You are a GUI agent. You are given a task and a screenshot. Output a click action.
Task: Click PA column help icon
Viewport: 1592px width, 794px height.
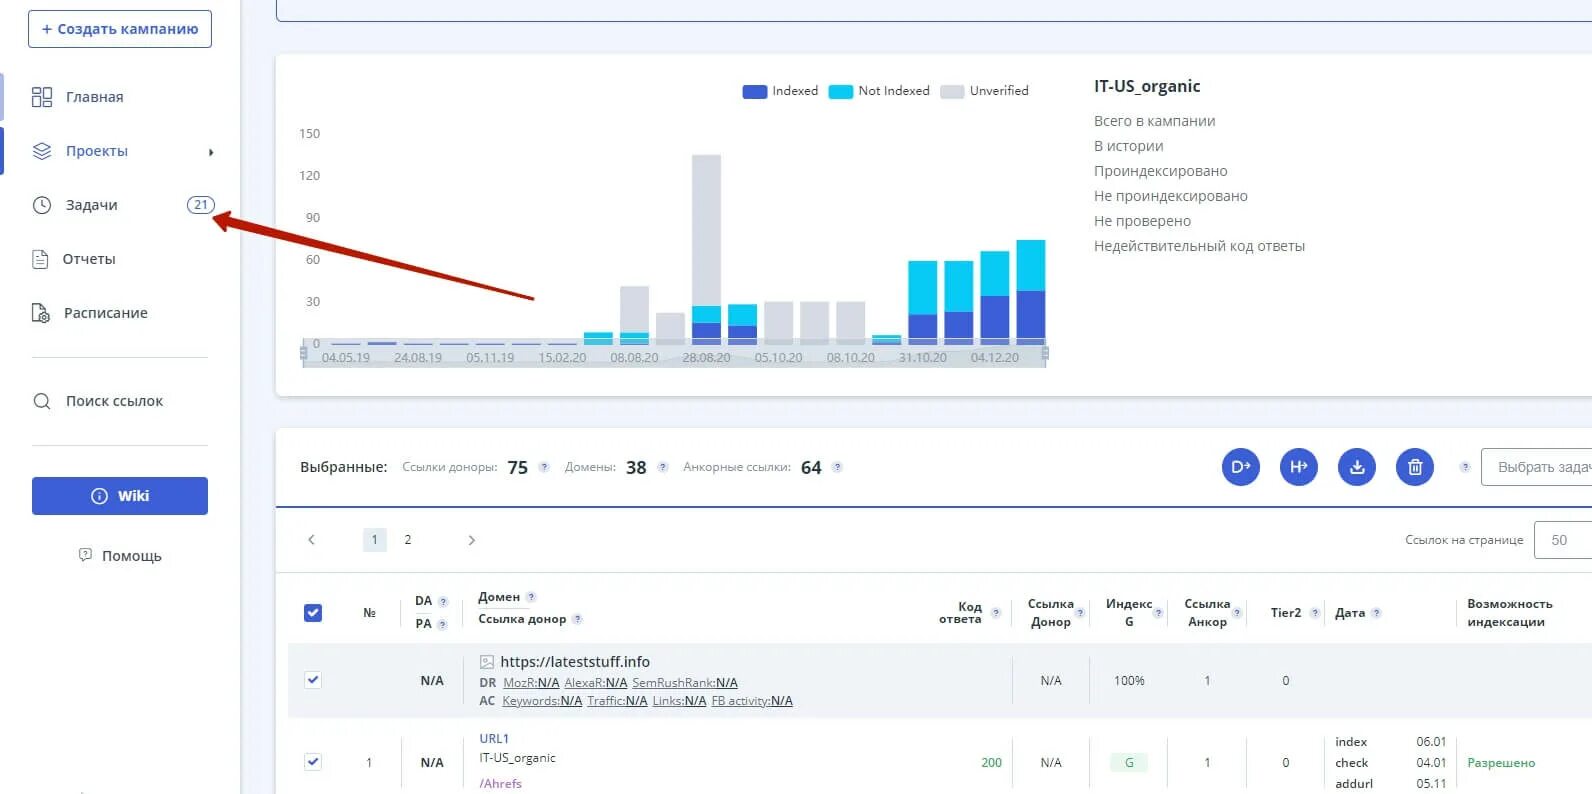(x=442, y=625)
